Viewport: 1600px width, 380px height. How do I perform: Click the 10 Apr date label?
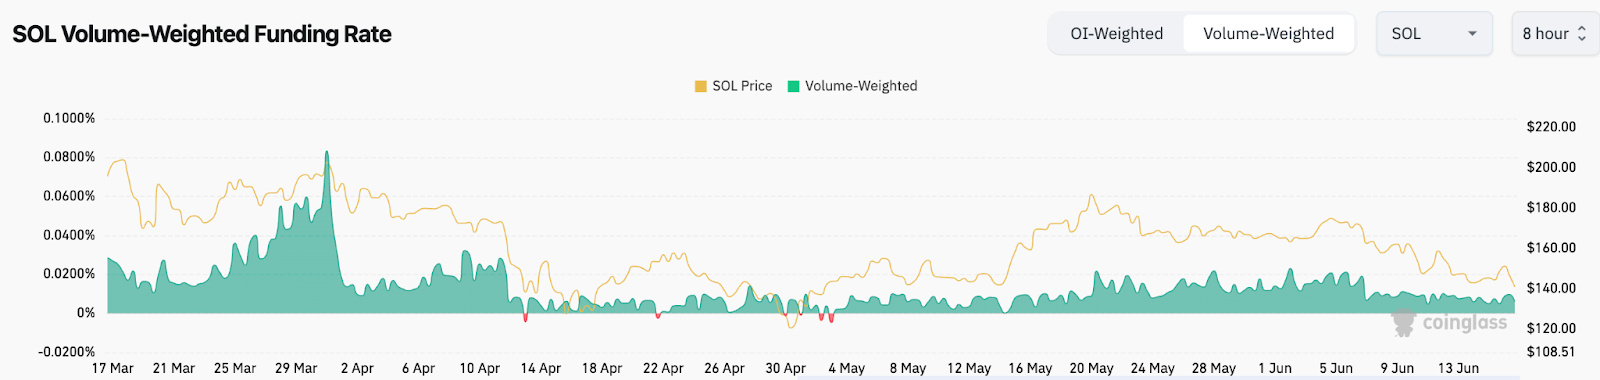(480, 368)
